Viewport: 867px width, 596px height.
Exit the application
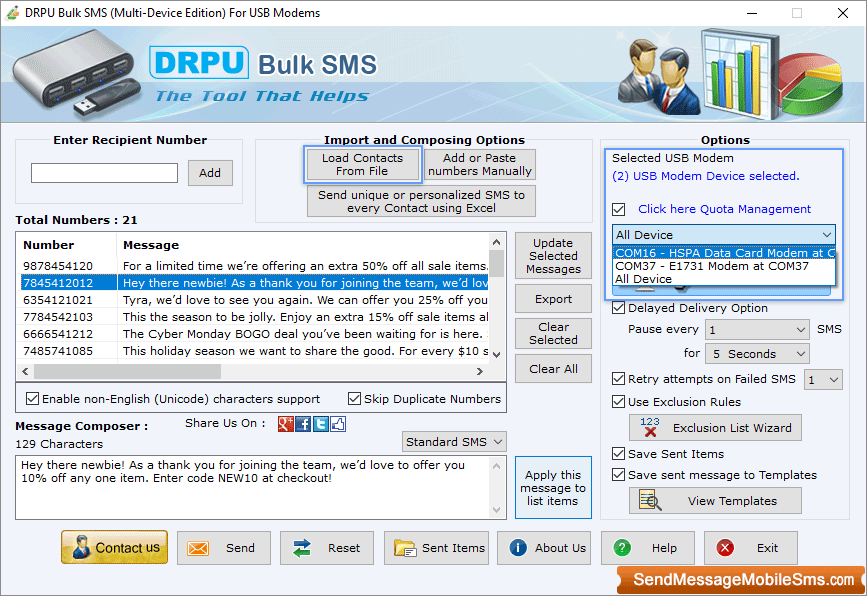click(750, 548)
